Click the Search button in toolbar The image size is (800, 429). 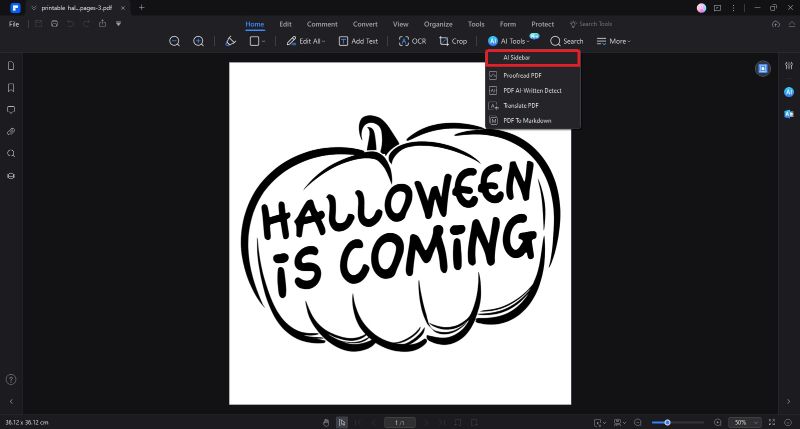[567, 41]
